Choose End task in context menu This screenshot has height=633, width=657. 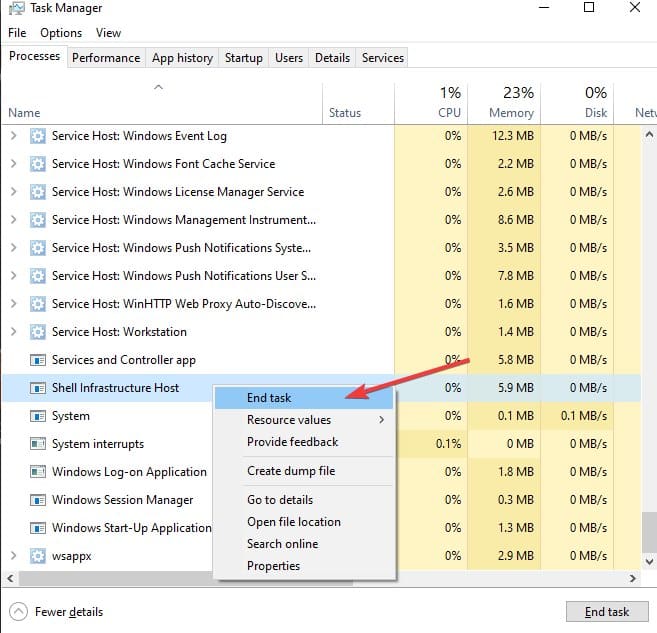(x=304, y=398)
